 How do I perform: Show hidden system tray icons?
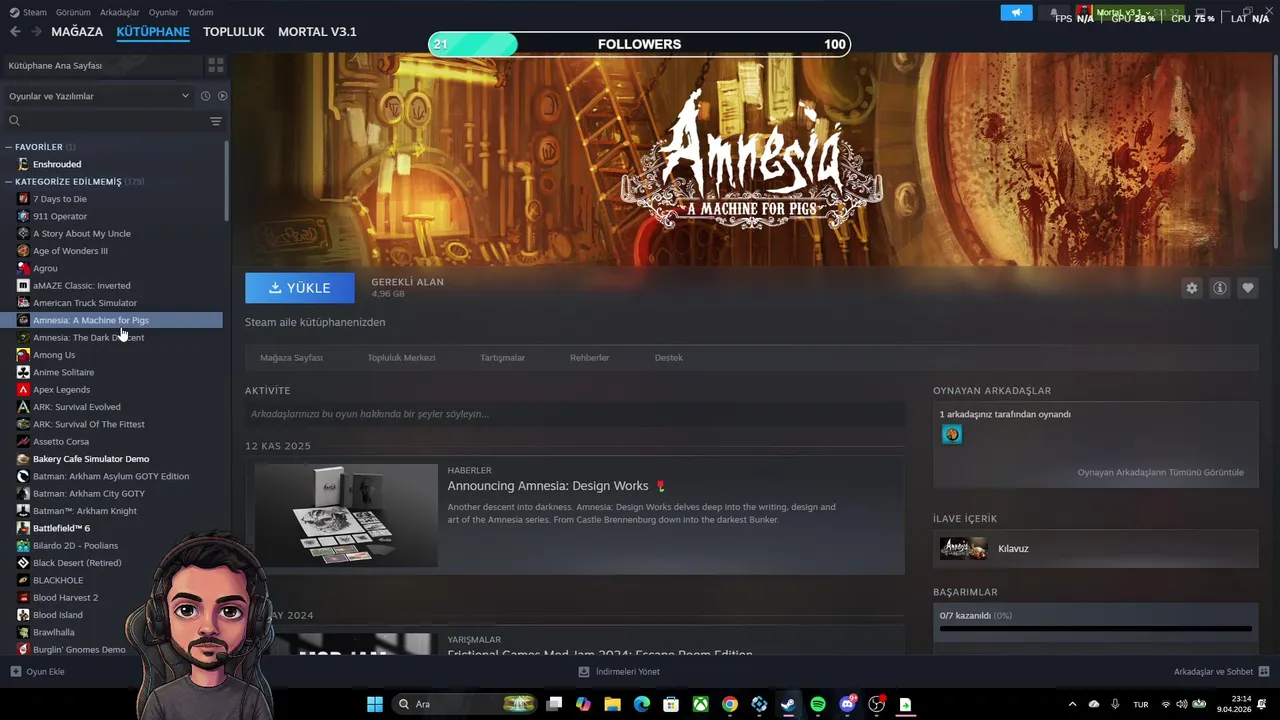(1072, 704)
